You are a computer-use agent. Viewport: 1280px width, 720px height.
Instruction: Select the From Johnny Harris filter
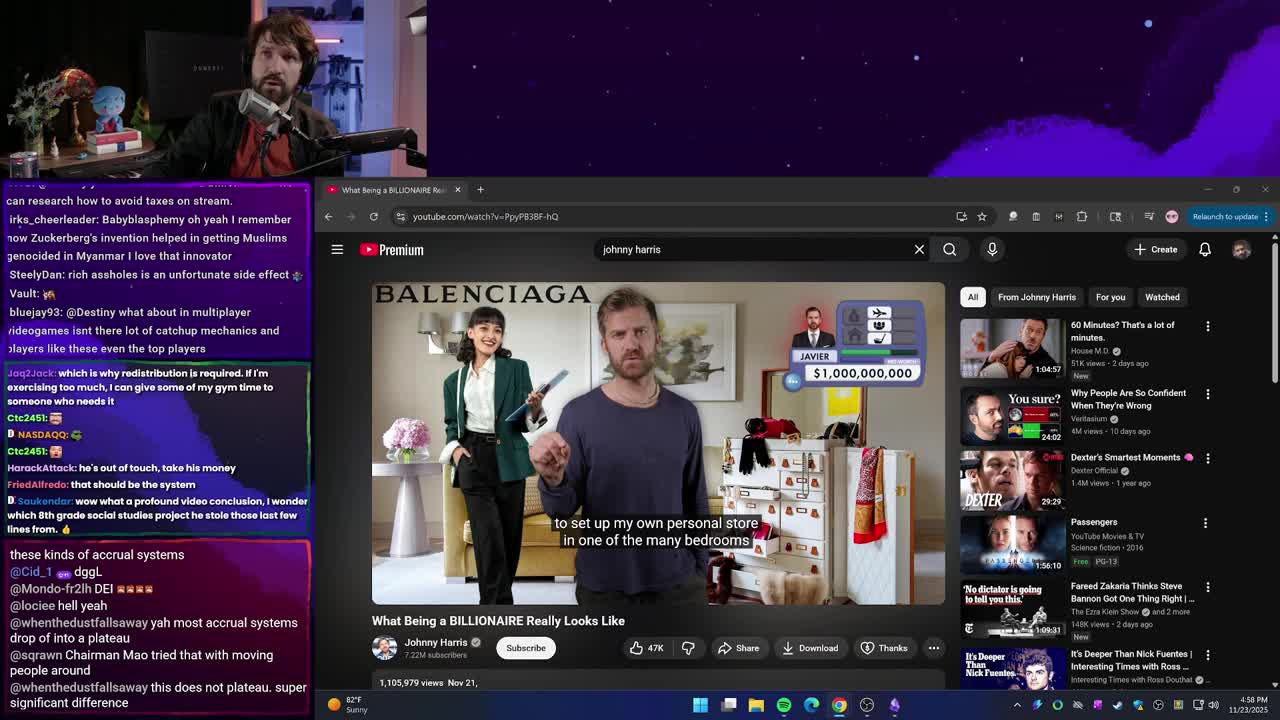[1036, 297]
